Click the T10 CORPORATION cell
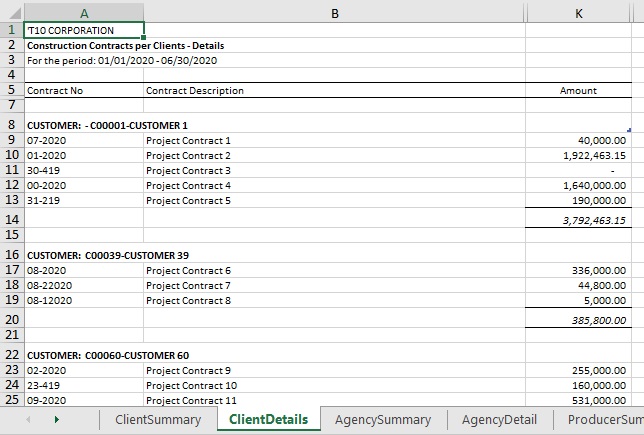The image size is (644, 435). 84,30
